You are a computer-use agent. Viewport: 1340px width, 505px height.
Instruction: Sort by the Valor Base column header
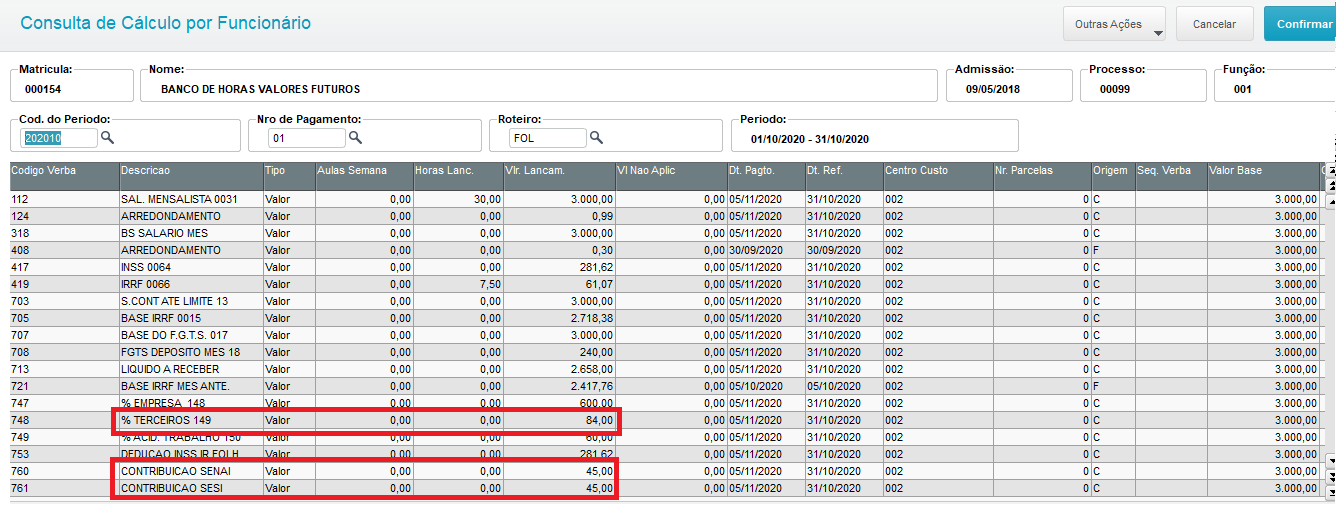pos(1263,176)
